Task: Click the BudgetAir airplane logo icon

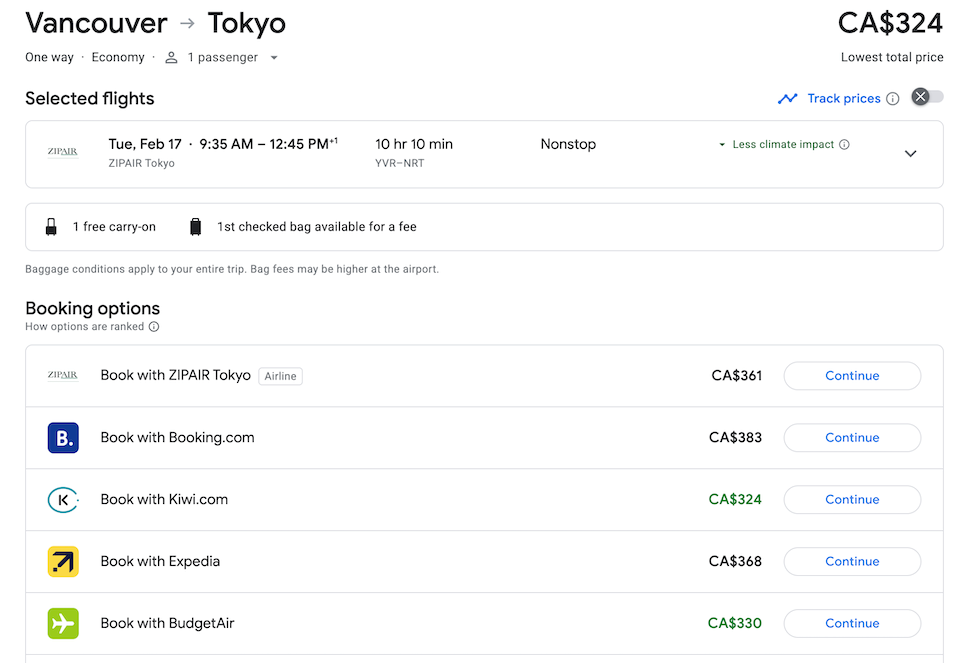Action: [x=63, y=624]
